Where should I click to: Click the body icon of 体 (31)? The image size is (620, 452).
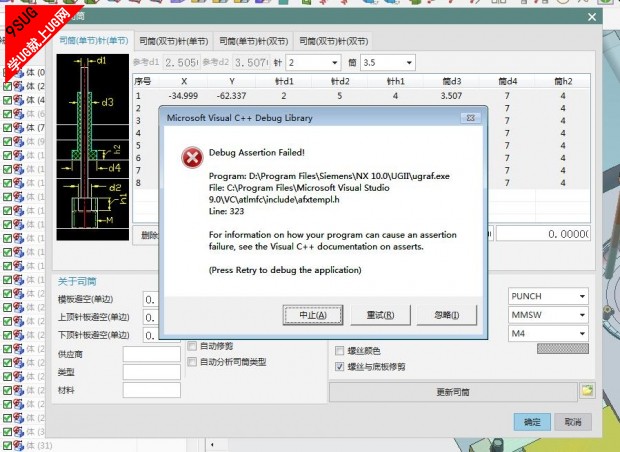[19, 446]
